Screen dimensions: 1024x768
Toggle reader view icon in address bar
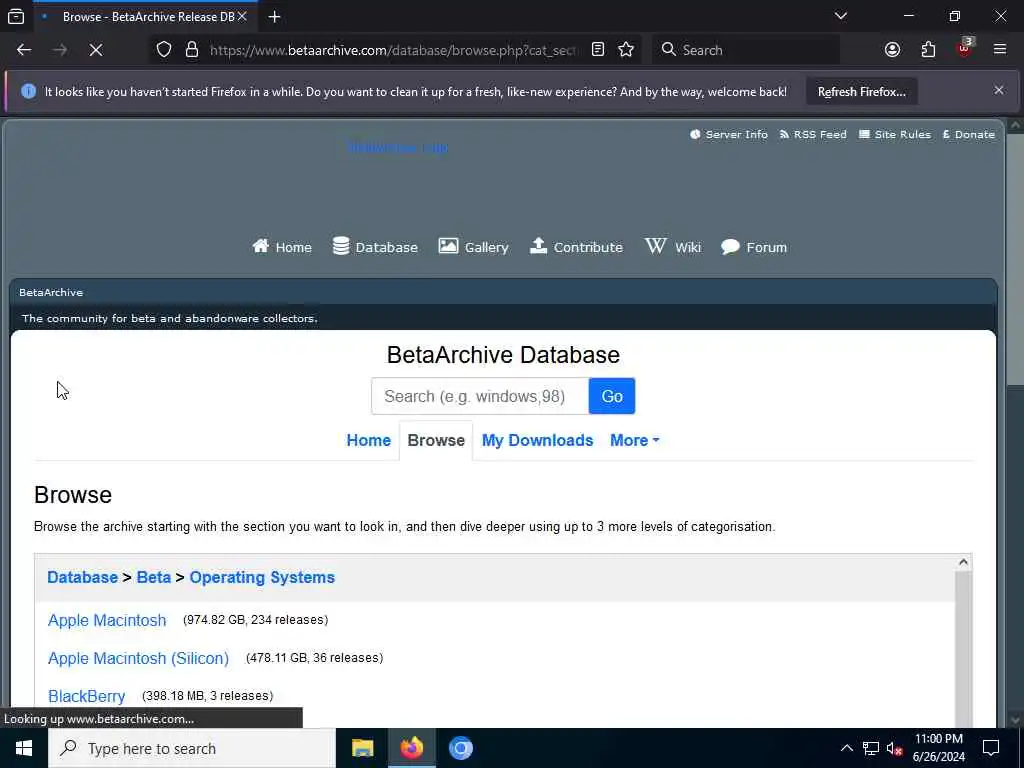(598, 50)
